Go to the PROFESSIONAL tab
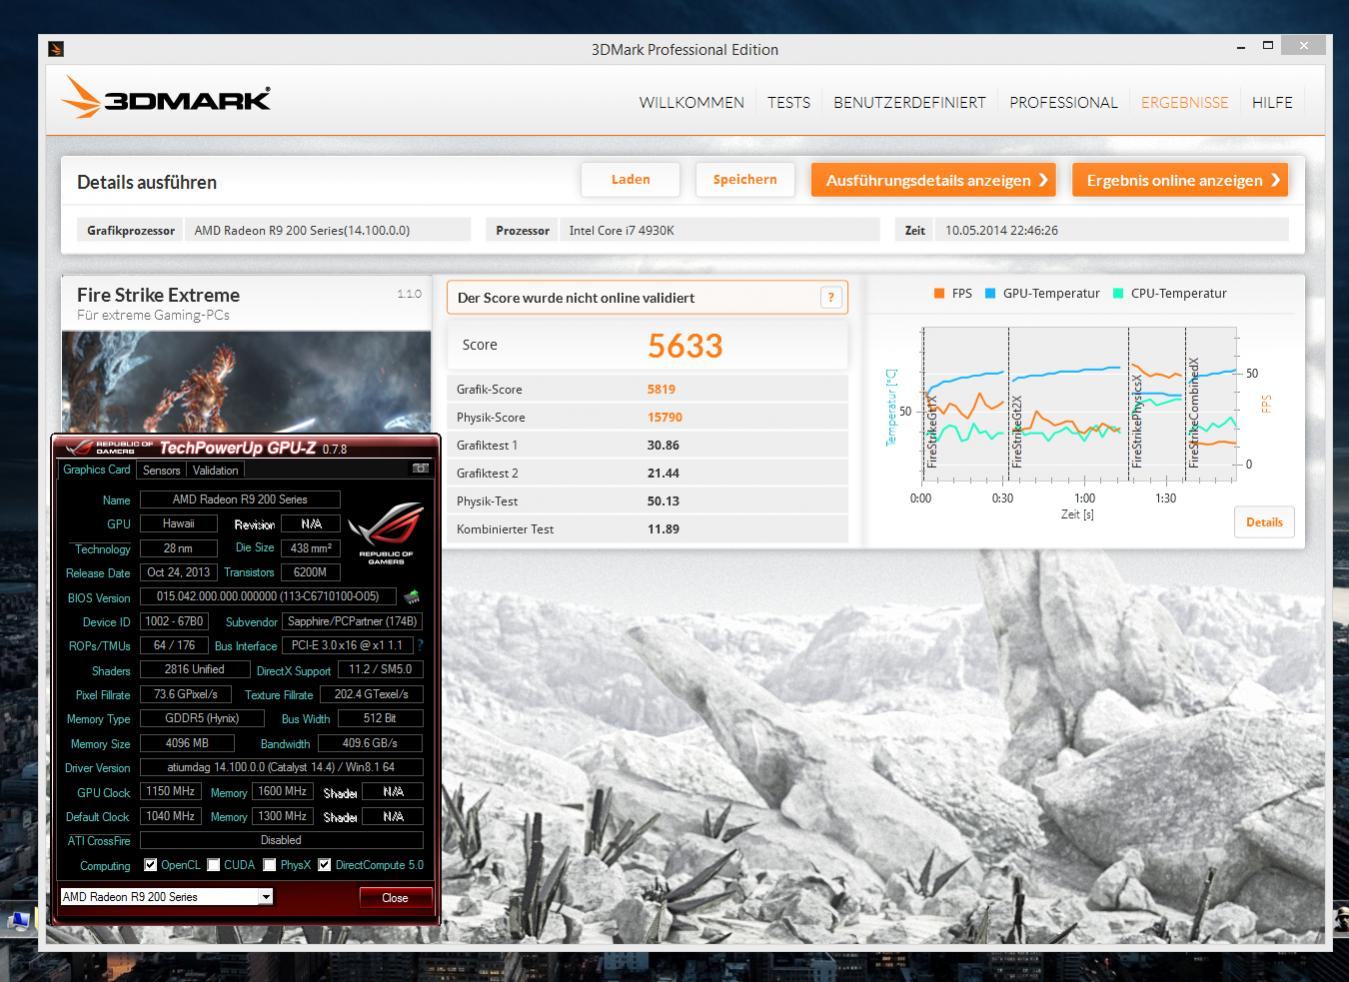Image resolution: width=1349 pixels, height=982 pixels. coord(1063,102)
